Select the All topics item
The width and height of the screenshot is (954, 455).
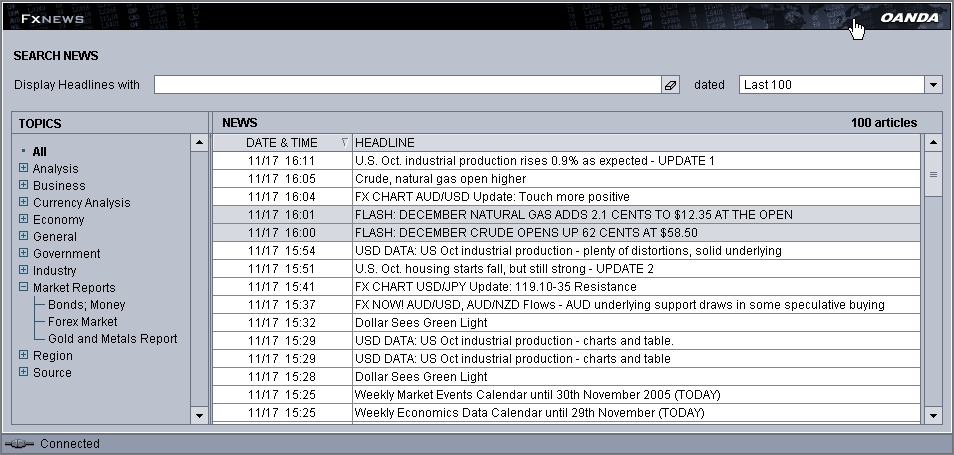[x=39, y=152]
